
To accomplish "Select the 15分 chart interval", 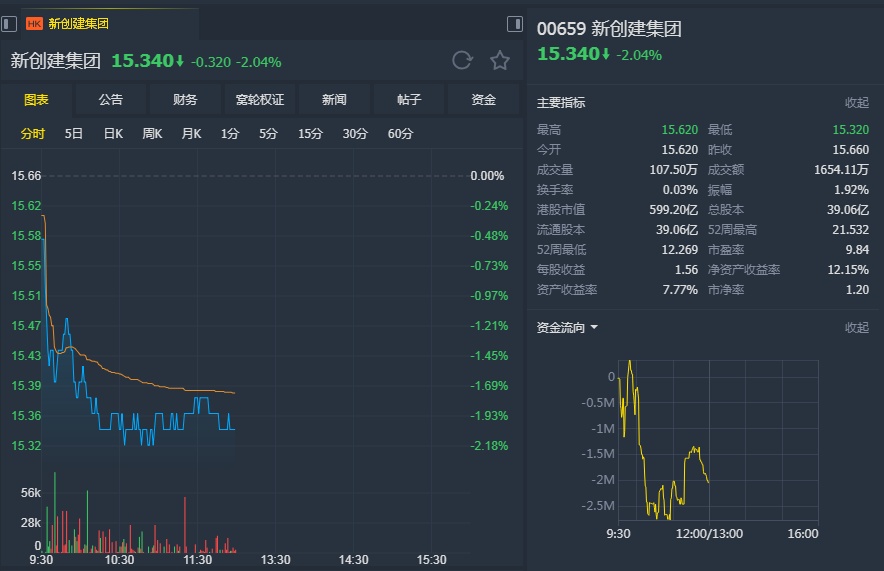I will click(x=310, y=134).
